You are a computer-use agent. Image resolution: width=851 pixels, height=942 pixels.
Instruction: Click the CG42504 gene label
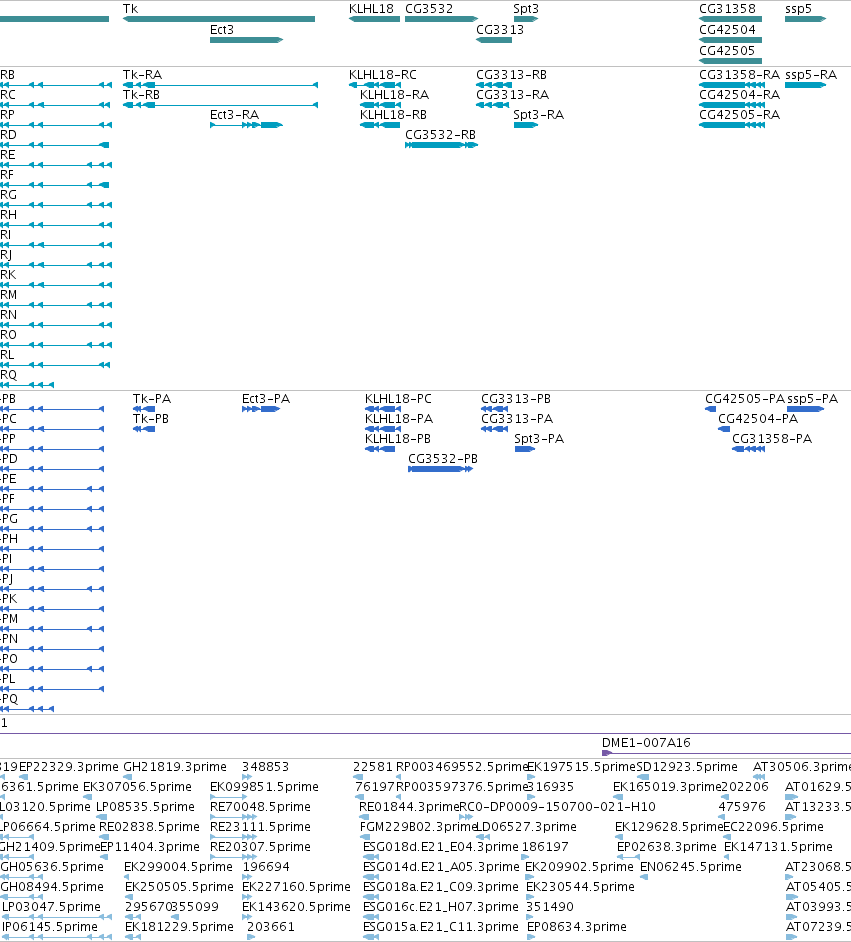point(727,30)
